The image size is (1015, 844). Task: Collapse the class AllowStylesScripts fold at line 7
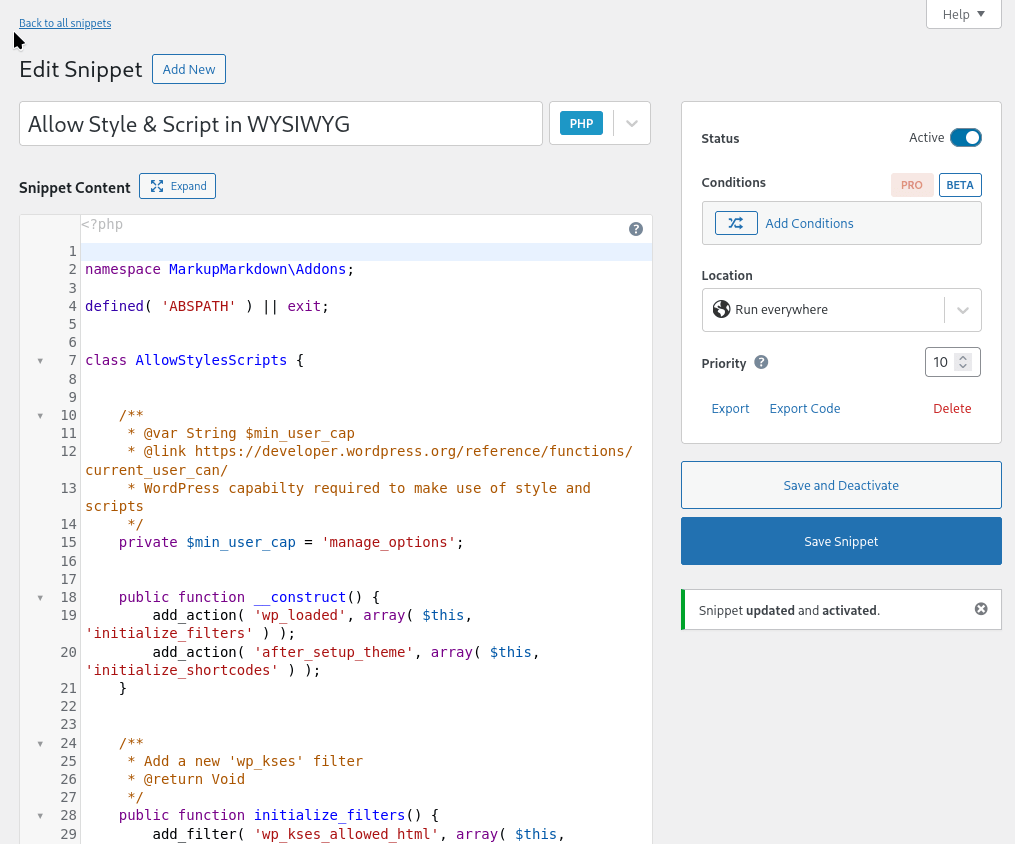pos(40,361)
